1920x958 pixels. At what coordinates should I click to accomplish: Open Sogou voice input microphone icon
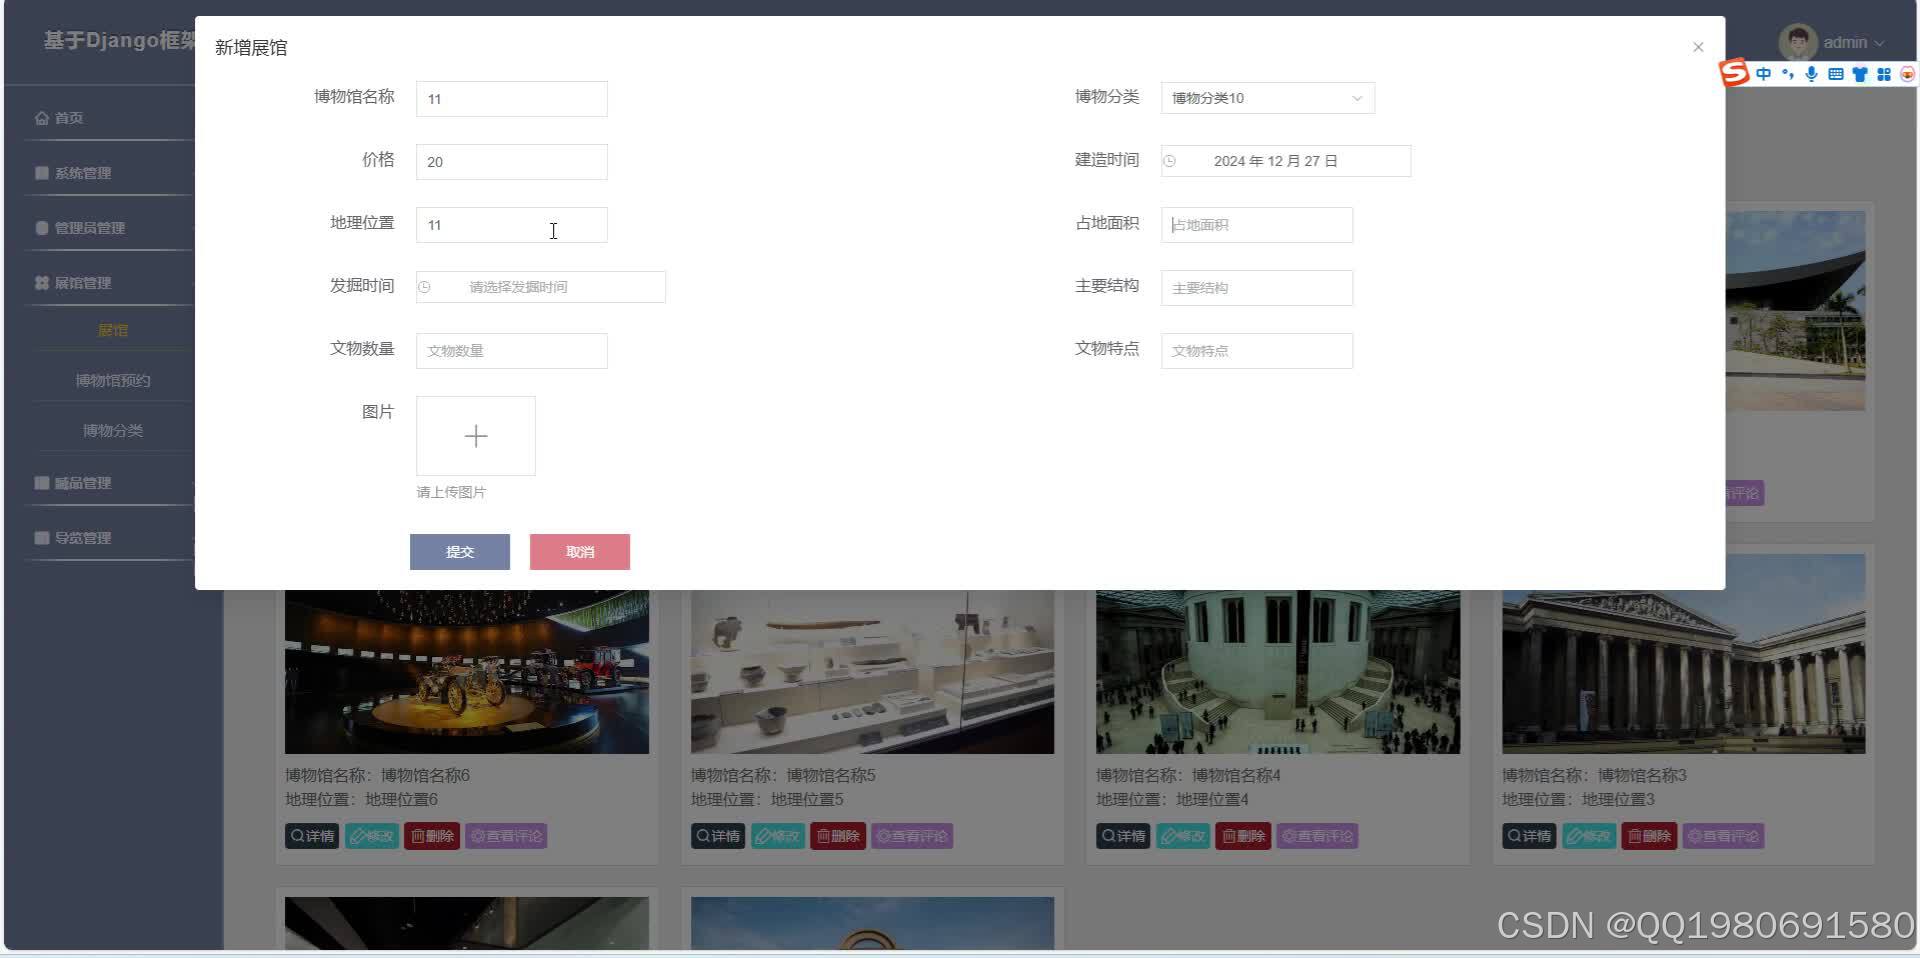(1810, 73)
